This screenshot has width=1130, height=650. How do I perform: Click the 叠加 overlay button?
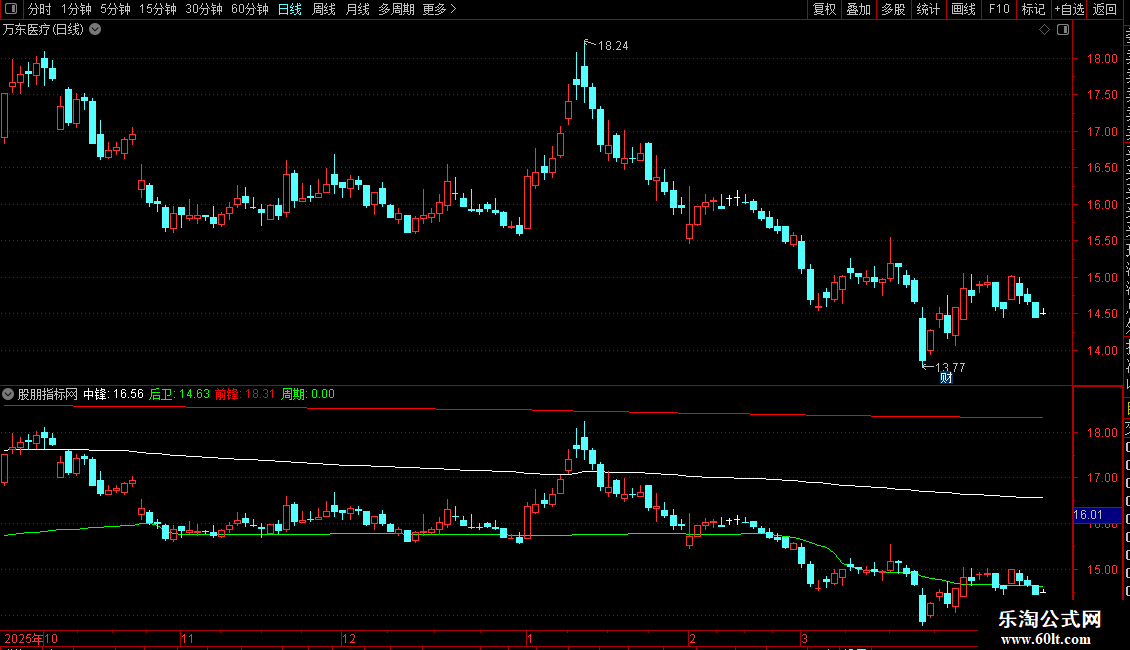[x=859, y=9]
